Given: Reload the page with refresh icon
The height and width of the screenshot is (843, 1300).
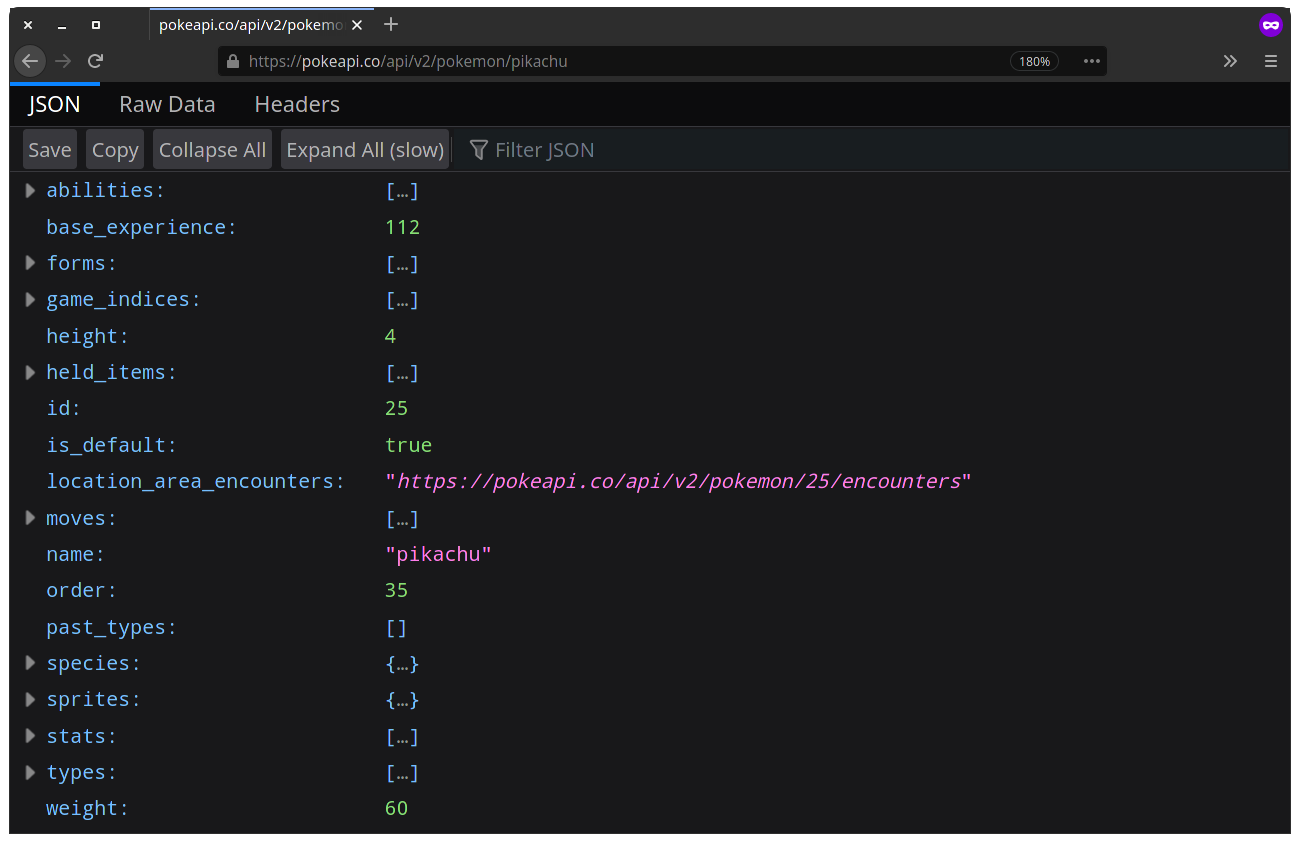Looking at the screenshot, I should [x=95, y=61].
